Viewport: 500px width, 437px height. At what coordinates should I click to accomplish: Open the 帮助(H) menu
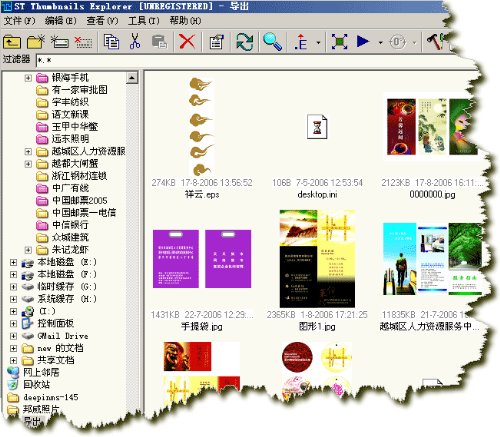(185, 21)
